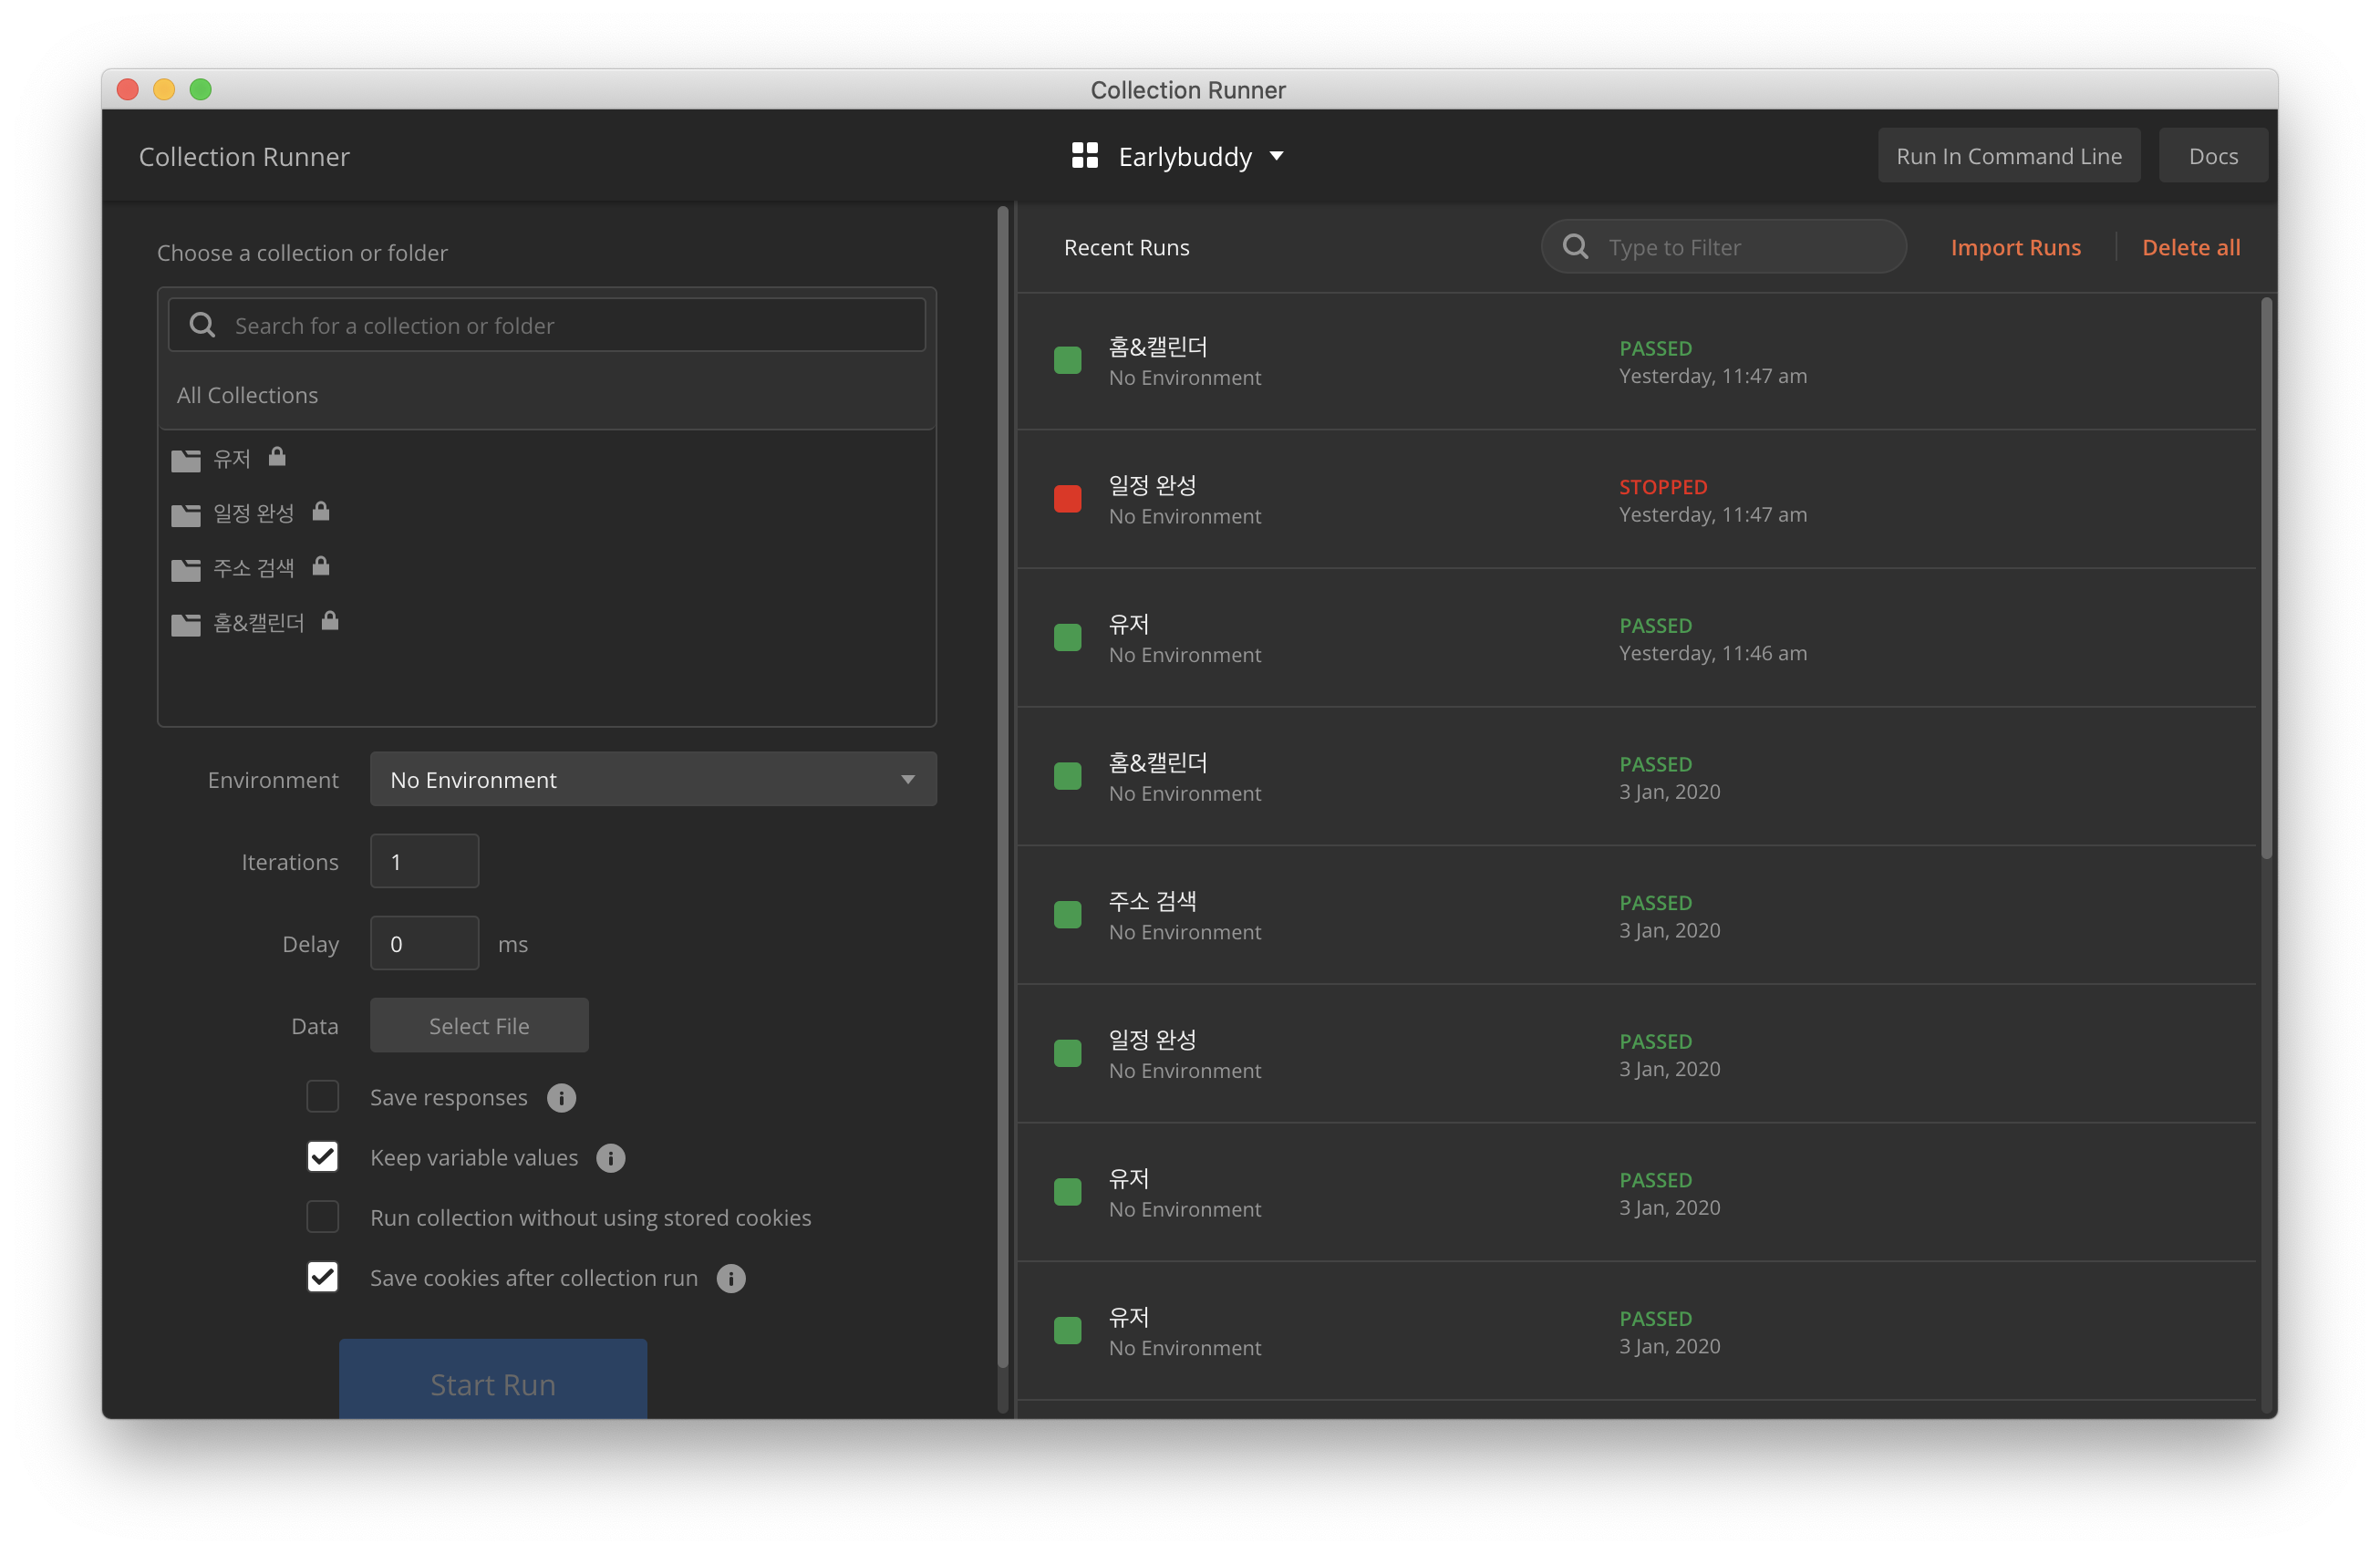Click info icon next to Save cookies option
Screen dimensions: 2380x1554
731,1279
